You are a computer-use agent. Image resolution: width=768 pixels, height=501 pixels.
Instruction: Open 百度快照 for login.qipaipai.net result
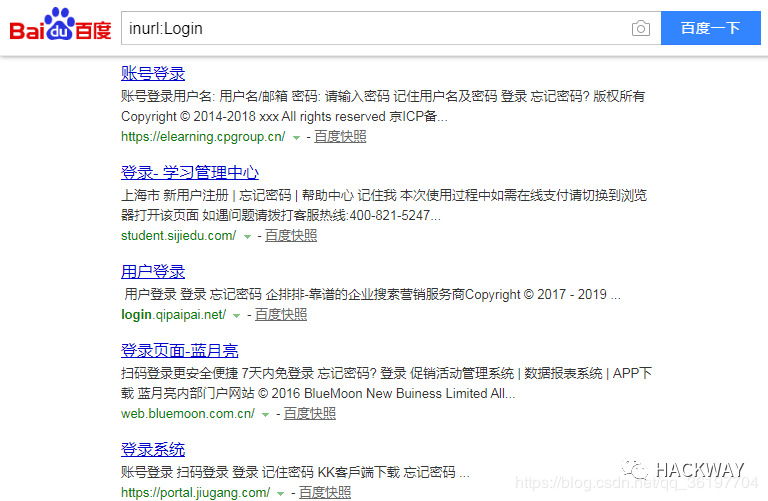(x=281, y=314)
